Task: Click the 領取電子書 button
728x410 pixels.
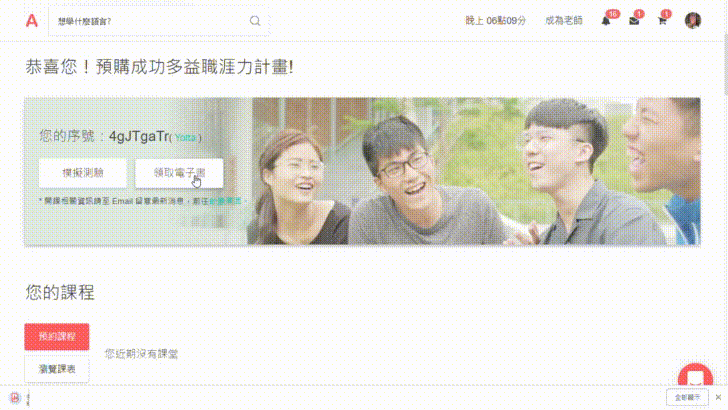Action: tap(179, 173)
